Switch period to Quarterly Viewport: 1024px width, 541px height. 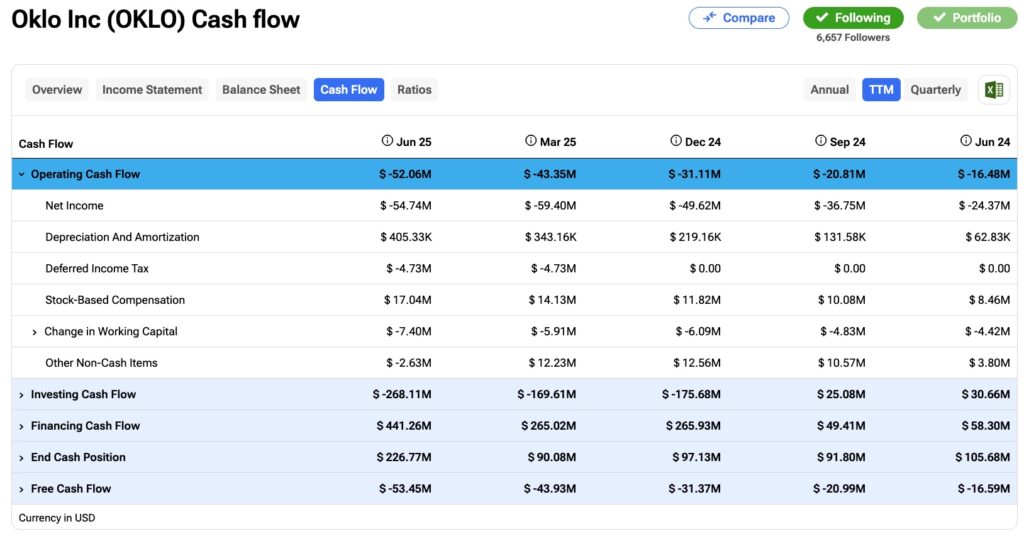[x=935, y=90]
